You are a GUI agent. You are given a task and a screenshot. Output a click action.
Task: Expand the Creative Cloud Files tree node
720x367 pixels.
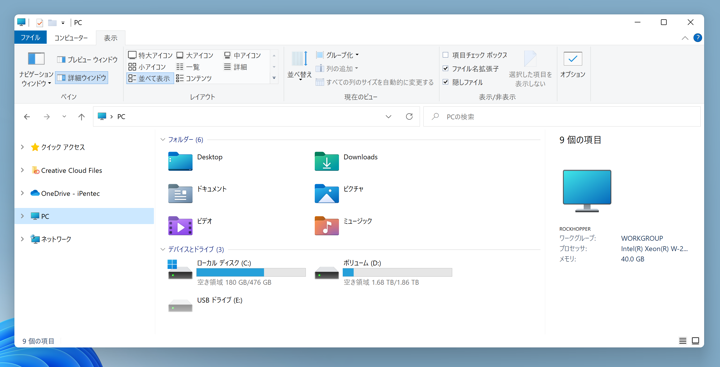click(22, 170)
